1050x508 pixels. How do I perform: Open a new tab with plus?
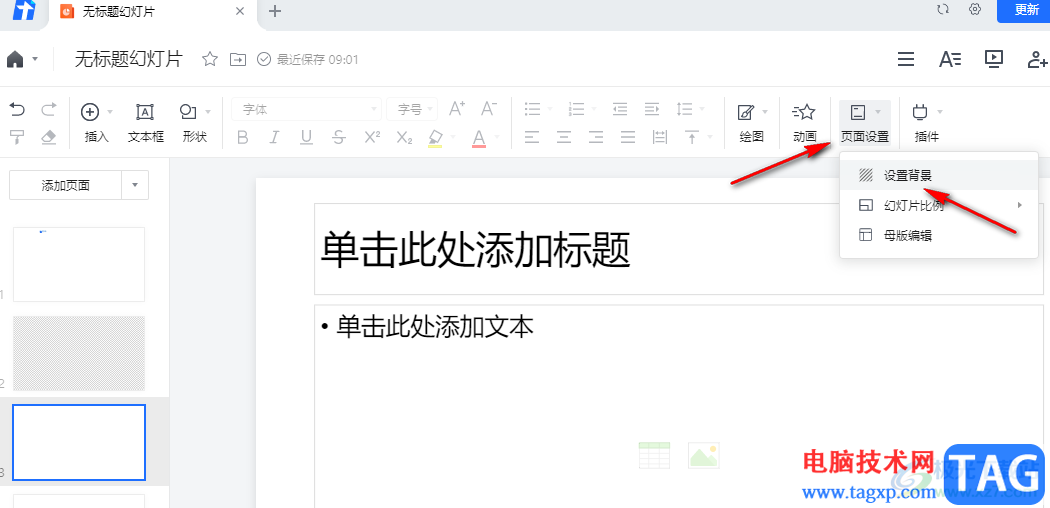275,11
